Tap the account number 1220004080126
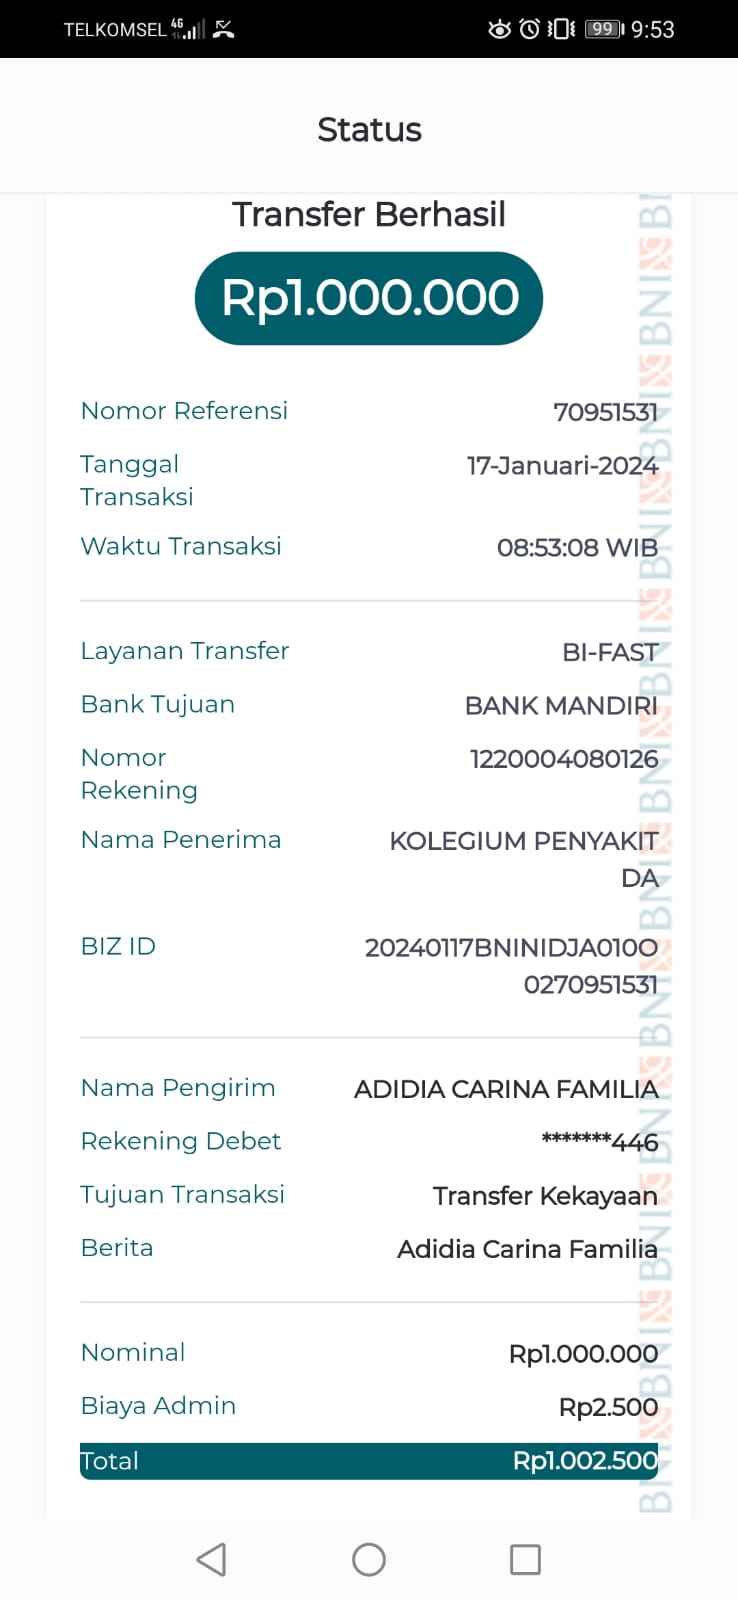Viewport: 738px width, 1600px height. [x=564, y=759]
